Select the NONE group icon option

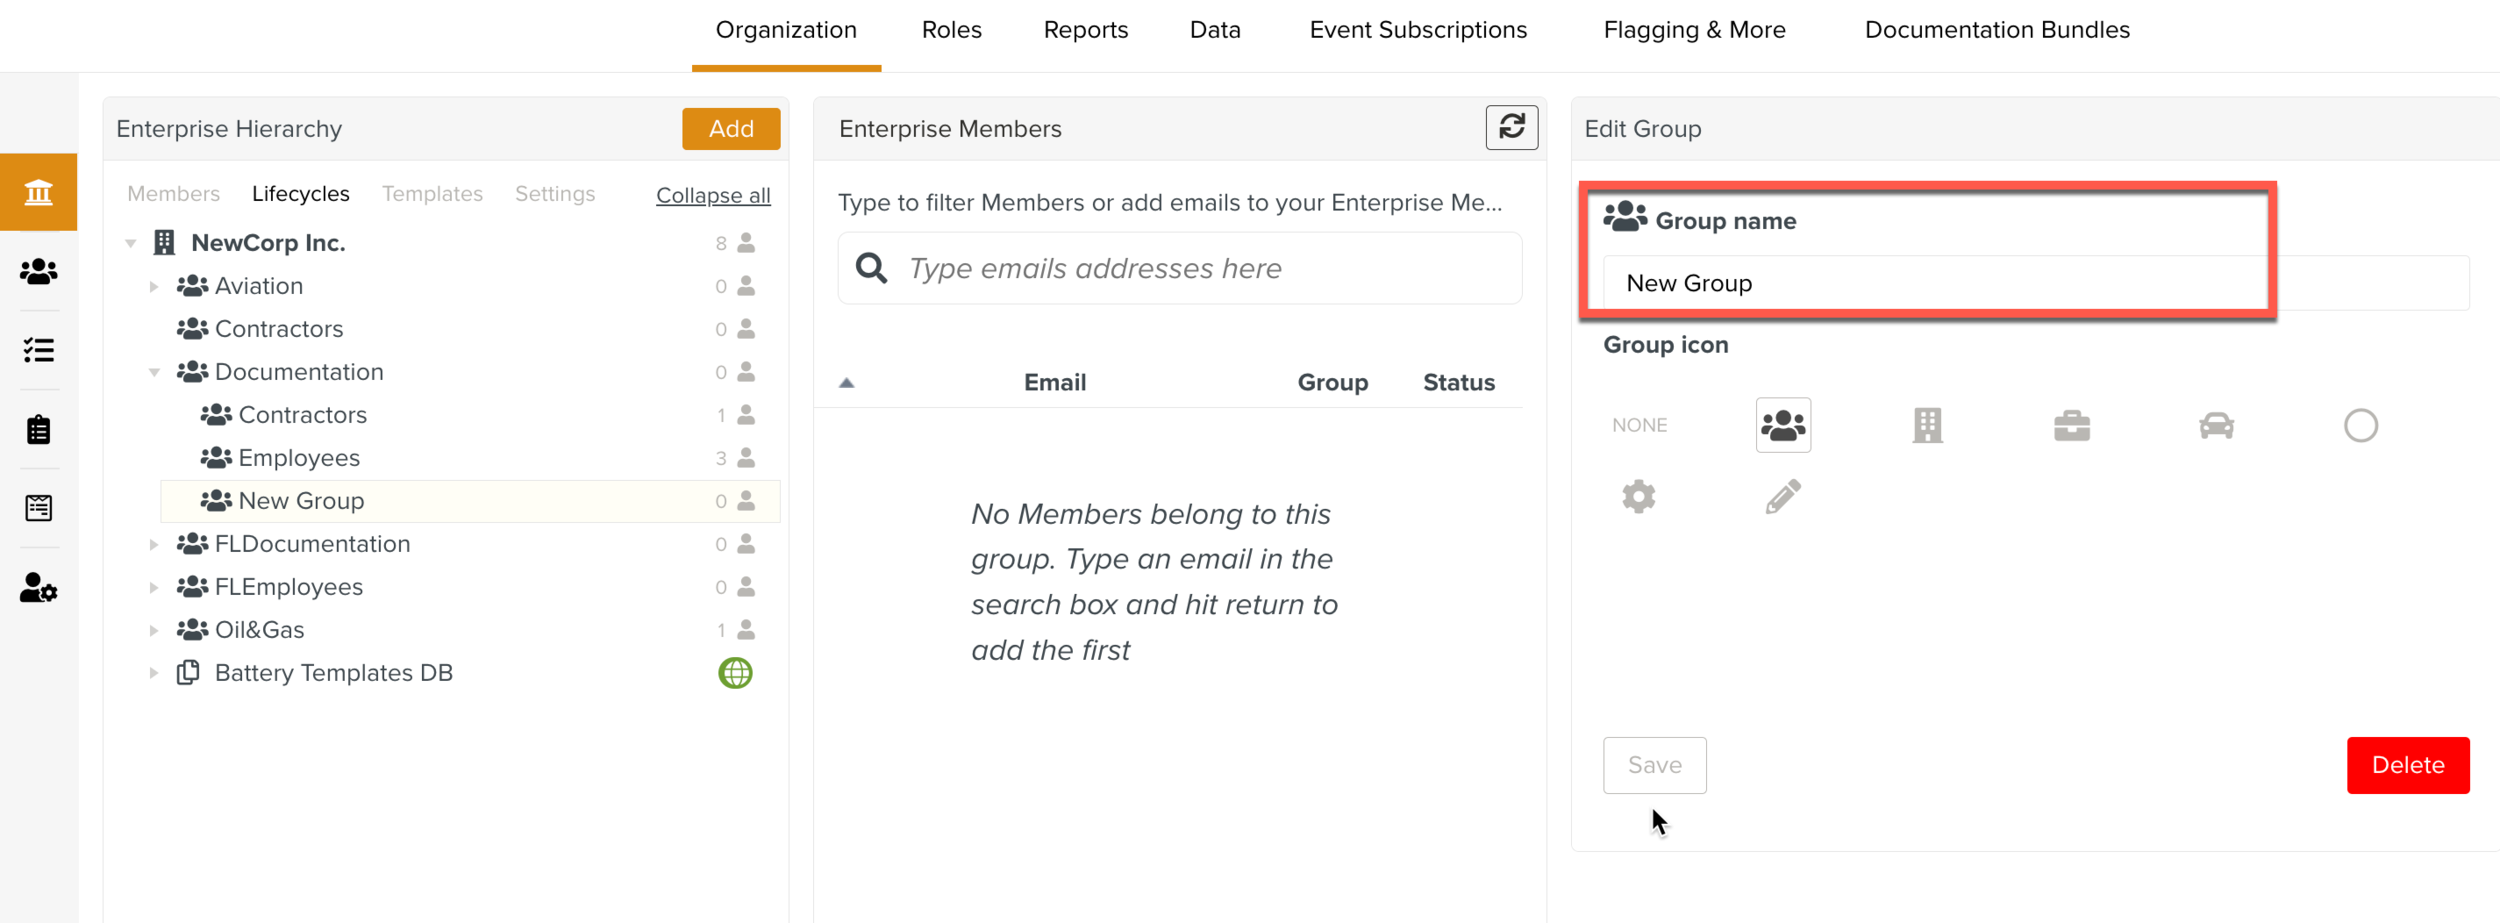pyautogui.click(x=1640, y=424)
